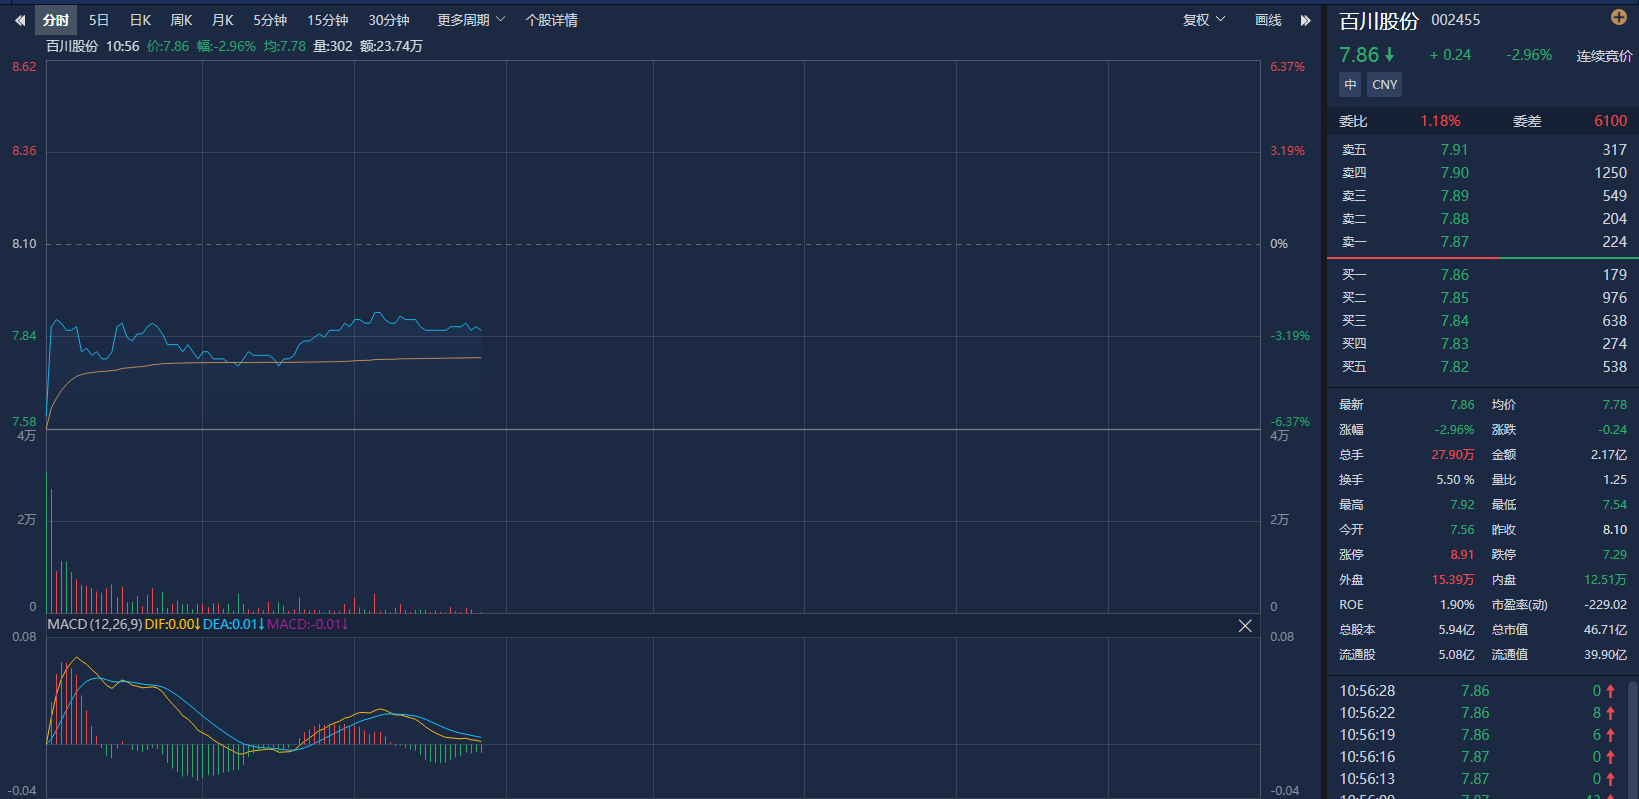Select the 5日 tab

99,20
